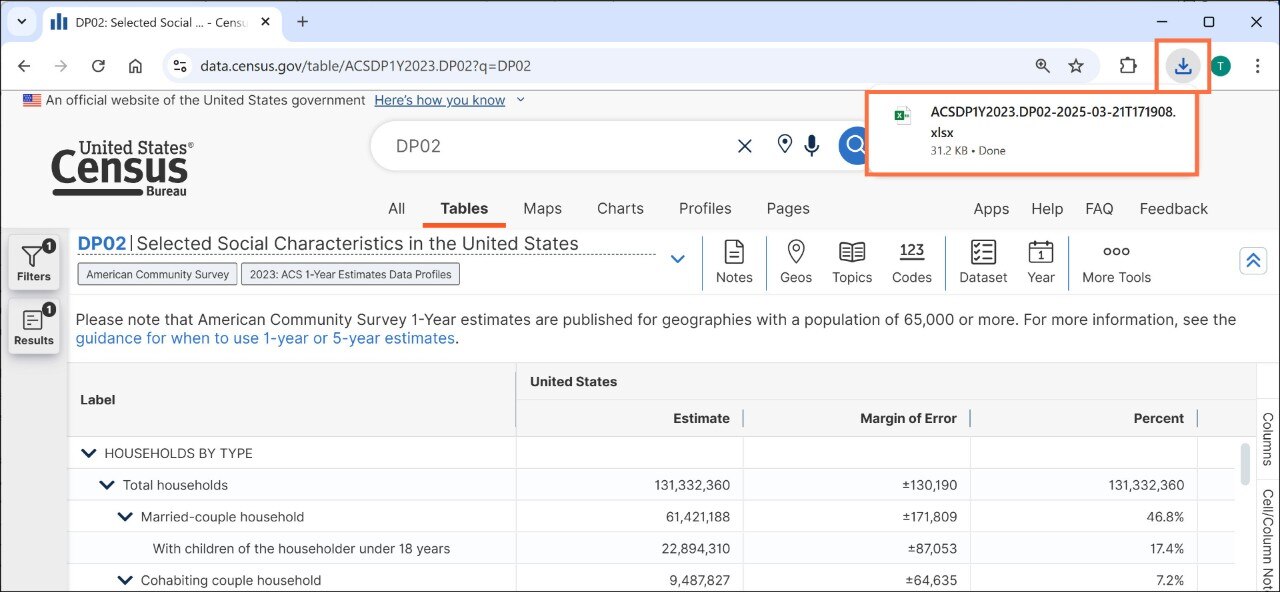The image size is (1280, 592).
Task: Open the Dataset tool
Action: [x=983, y=262]
